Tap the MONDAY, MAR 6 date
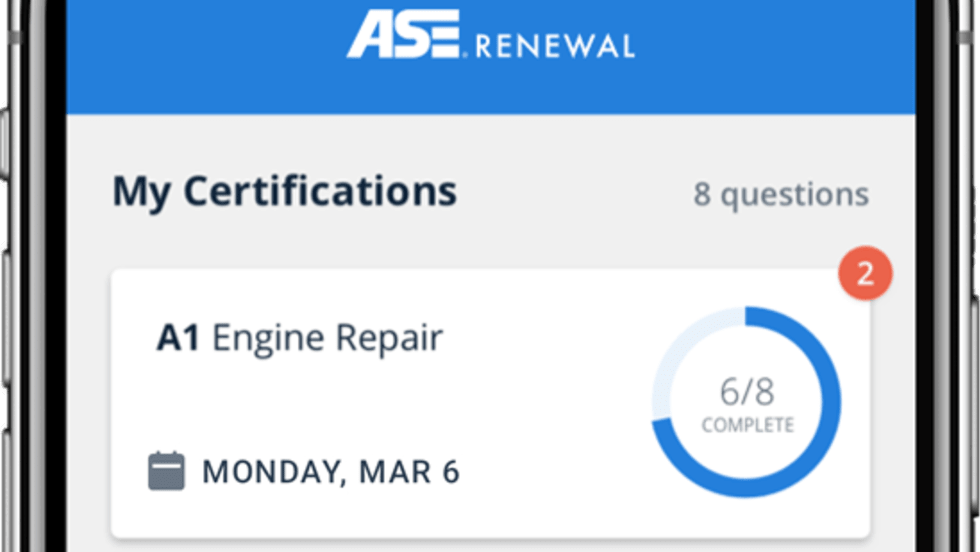This screenshot has width=980, height=552. point(331,471)
